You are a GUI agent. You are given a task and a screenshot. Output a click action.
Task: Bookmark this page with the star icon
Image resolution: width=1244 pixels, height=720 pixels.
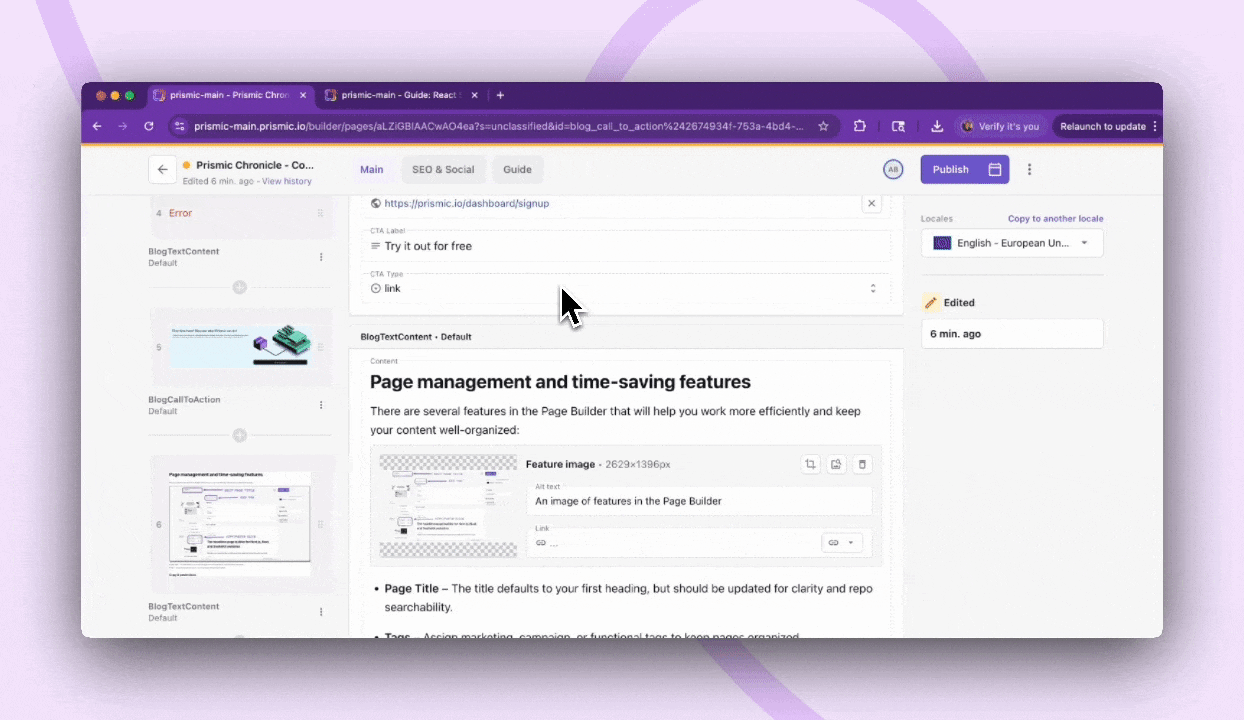pyautogui.click(x=823, y=127)
